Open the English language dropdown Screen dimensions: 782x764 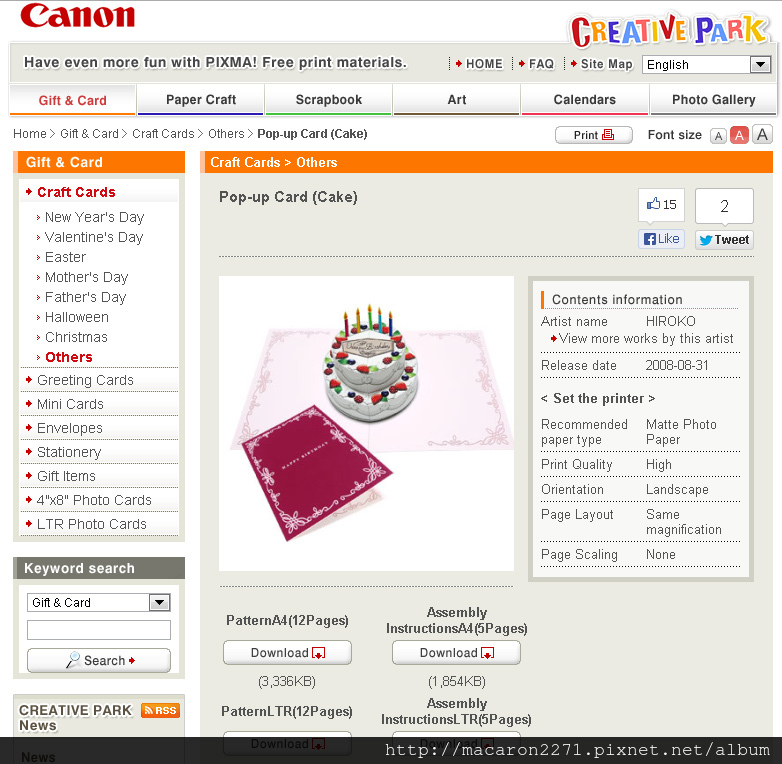pyautogui.click(x=707, y=64)
